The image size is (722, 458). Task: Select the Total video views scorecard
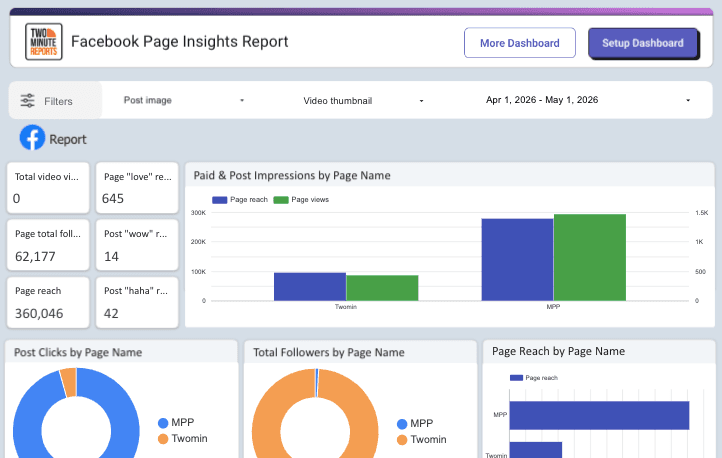click(x=48, y=188)
